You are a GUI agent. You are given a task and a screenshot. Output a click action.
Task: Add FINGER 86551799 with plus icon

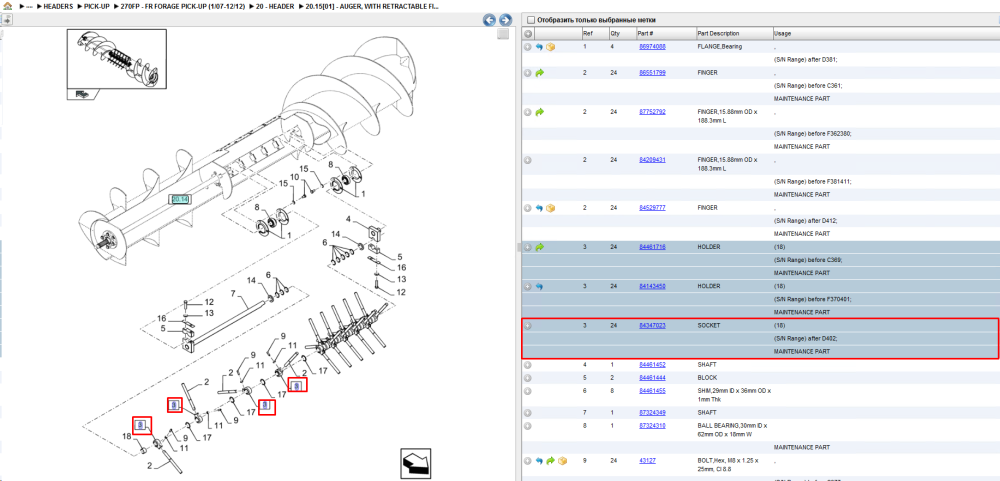click(x=527, y=73)
